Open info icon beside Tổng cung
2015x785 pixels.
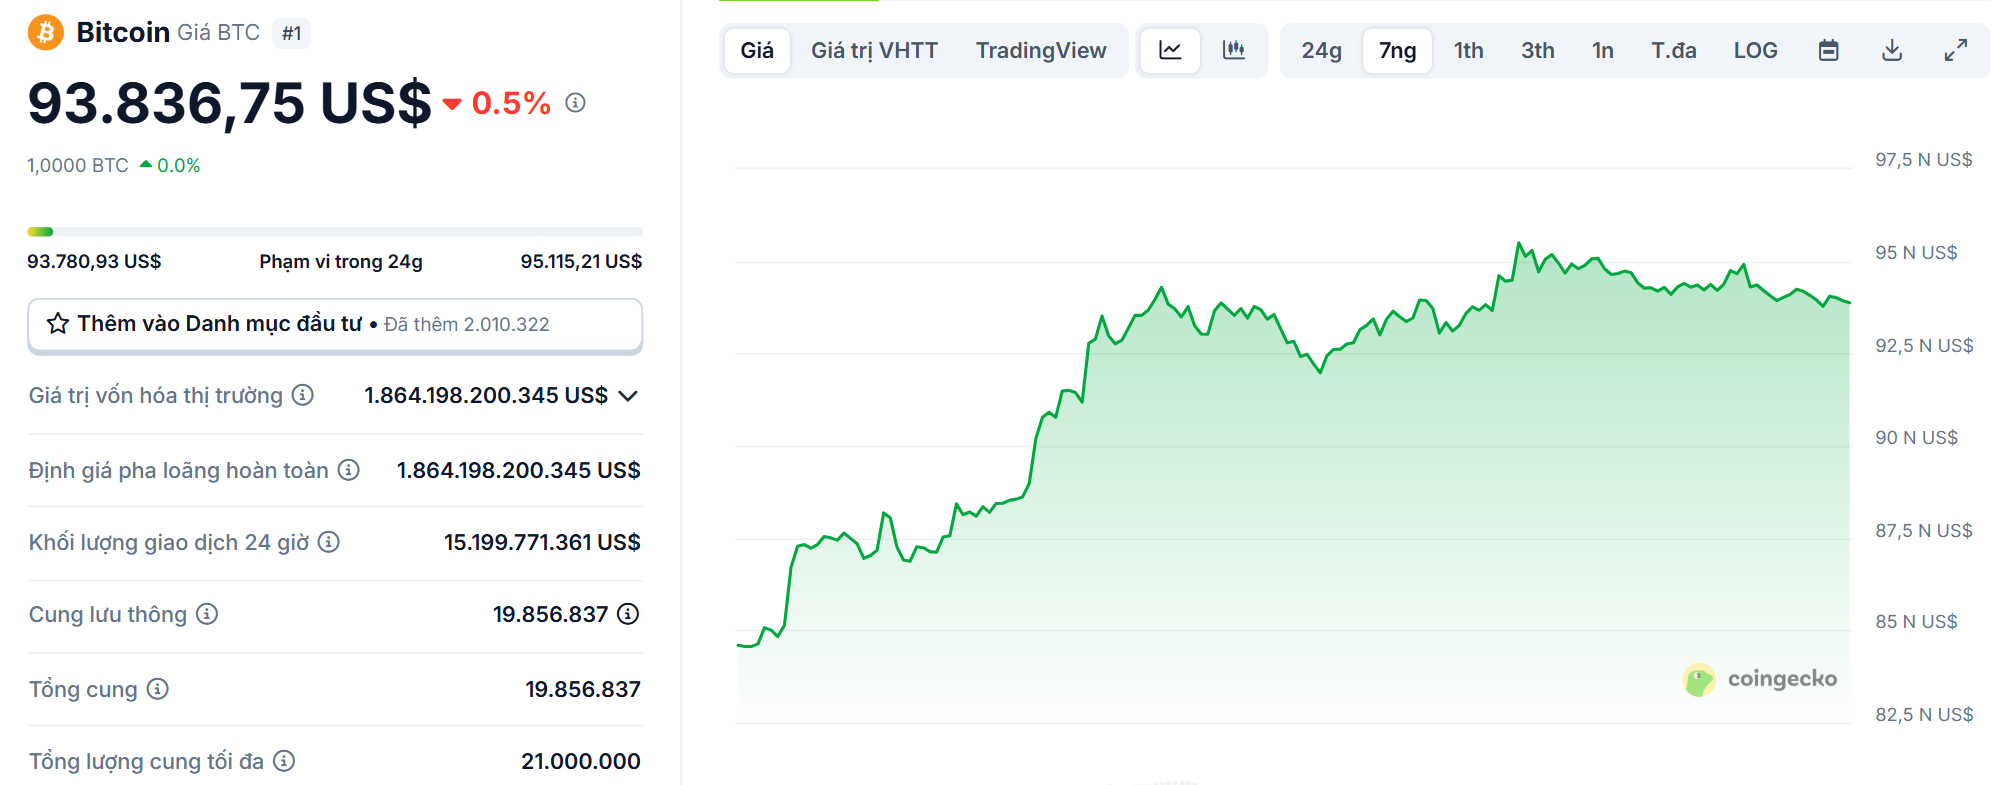(x=158, y=689)
